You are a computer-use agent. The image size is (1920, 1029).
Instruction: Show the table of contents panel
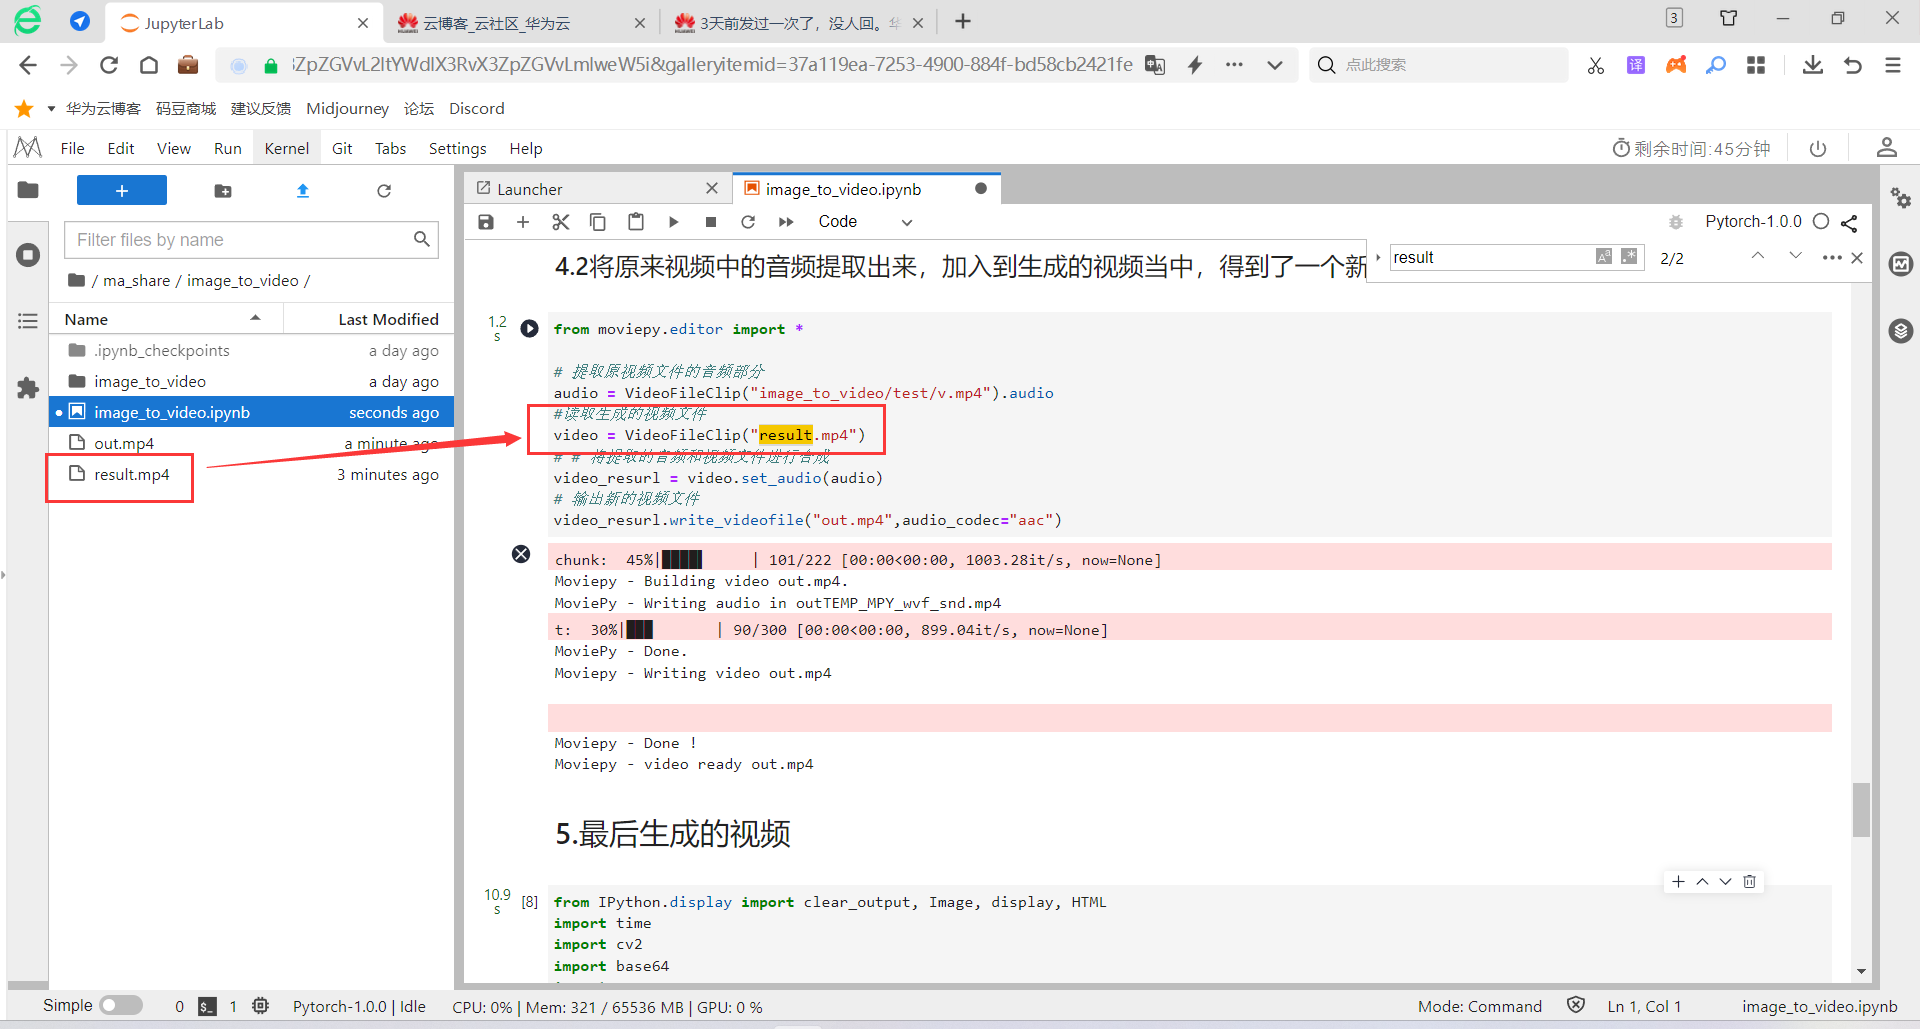click(x=28, y=321)
